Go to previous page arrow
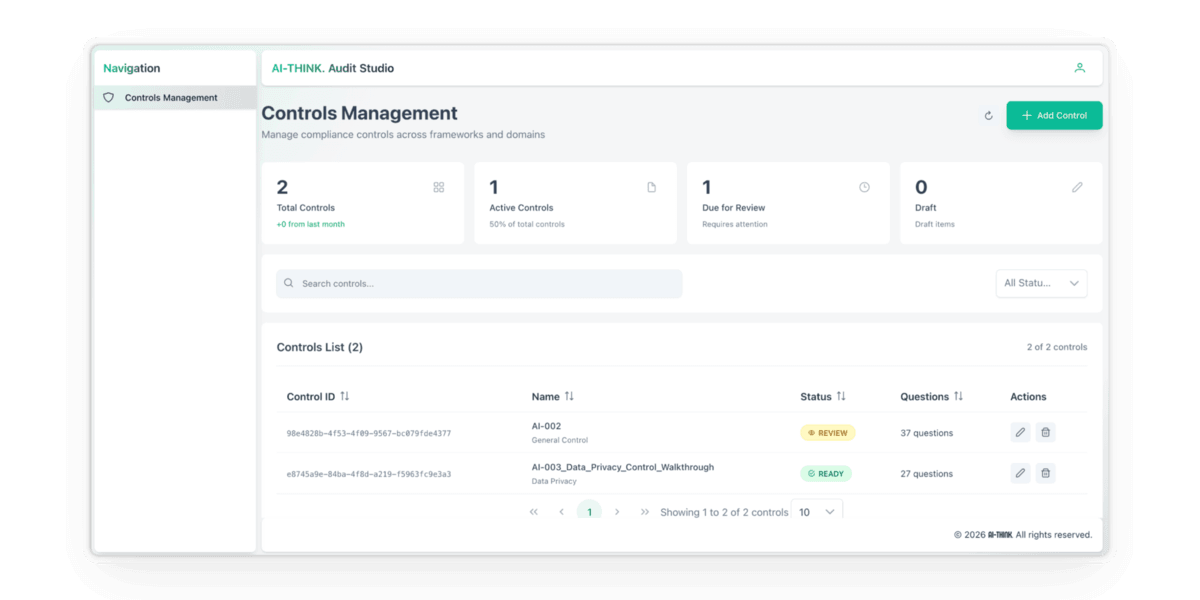The image size is (1200, 600). (x=562, y=512)
